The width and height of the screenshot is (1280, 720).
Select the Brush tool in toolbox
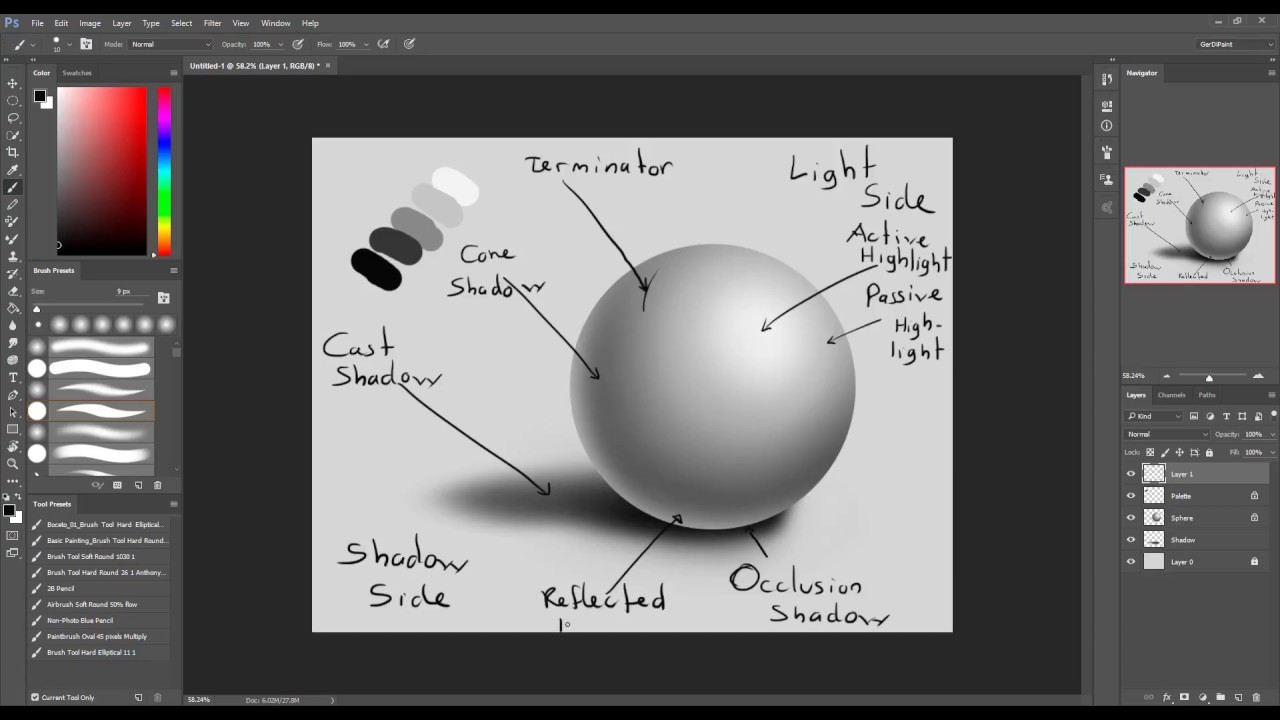13,187
